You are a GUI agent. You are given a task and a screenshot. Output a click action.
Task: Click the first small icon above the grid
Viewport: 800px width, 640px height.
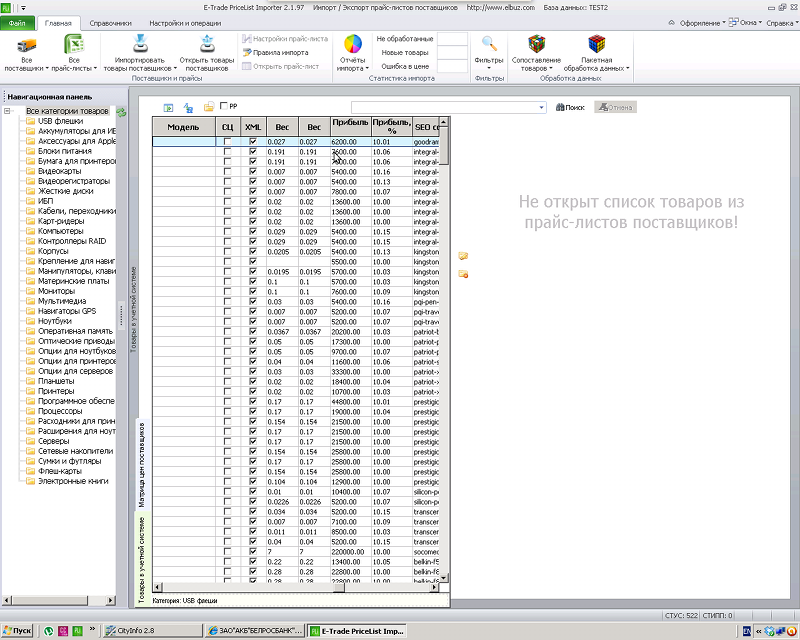pos(168,108)
